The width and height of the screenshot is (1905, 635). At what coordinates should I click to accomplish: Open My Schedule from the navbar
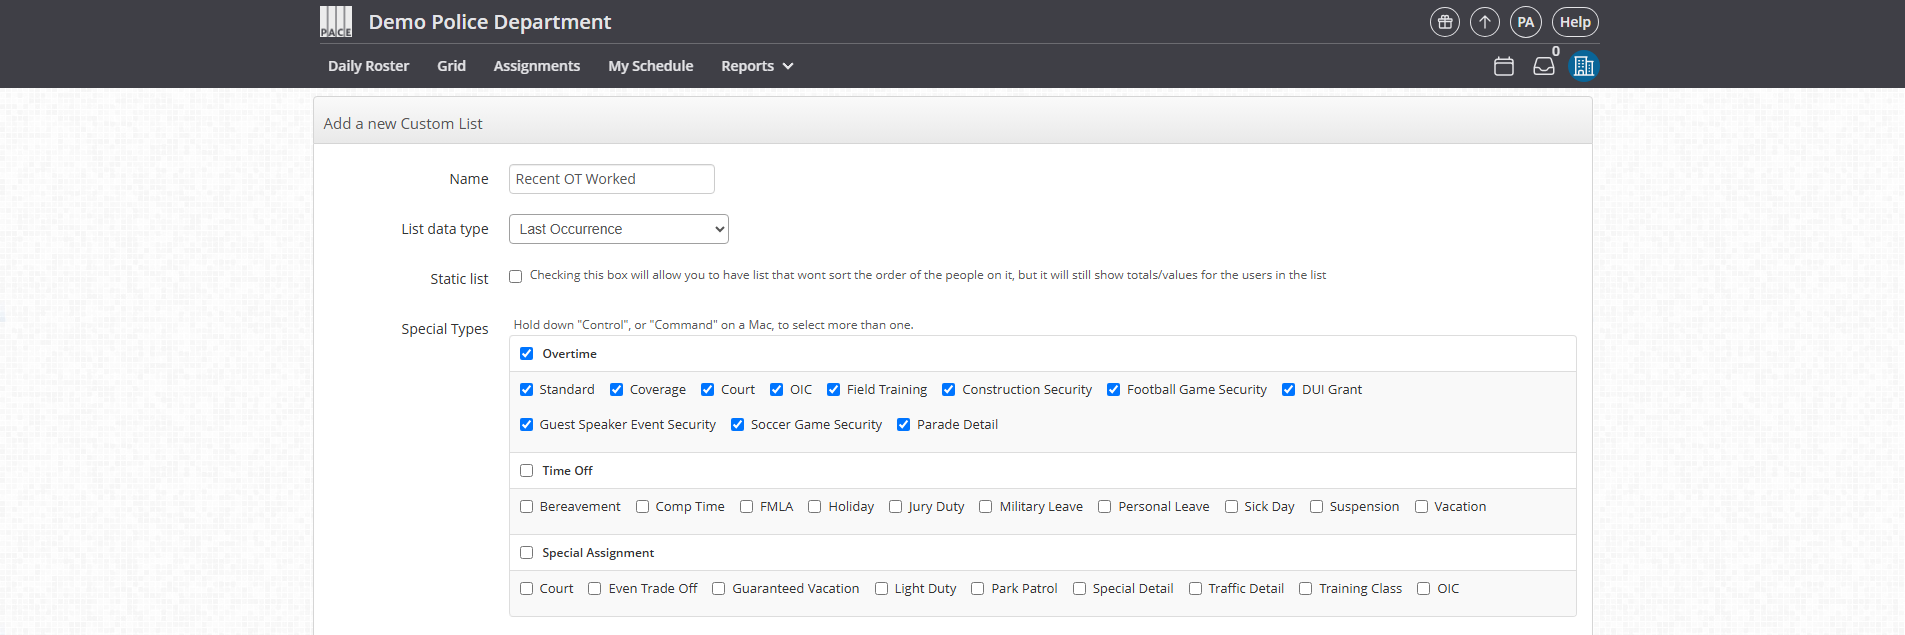pyautogui.click(x=650, y=66)
